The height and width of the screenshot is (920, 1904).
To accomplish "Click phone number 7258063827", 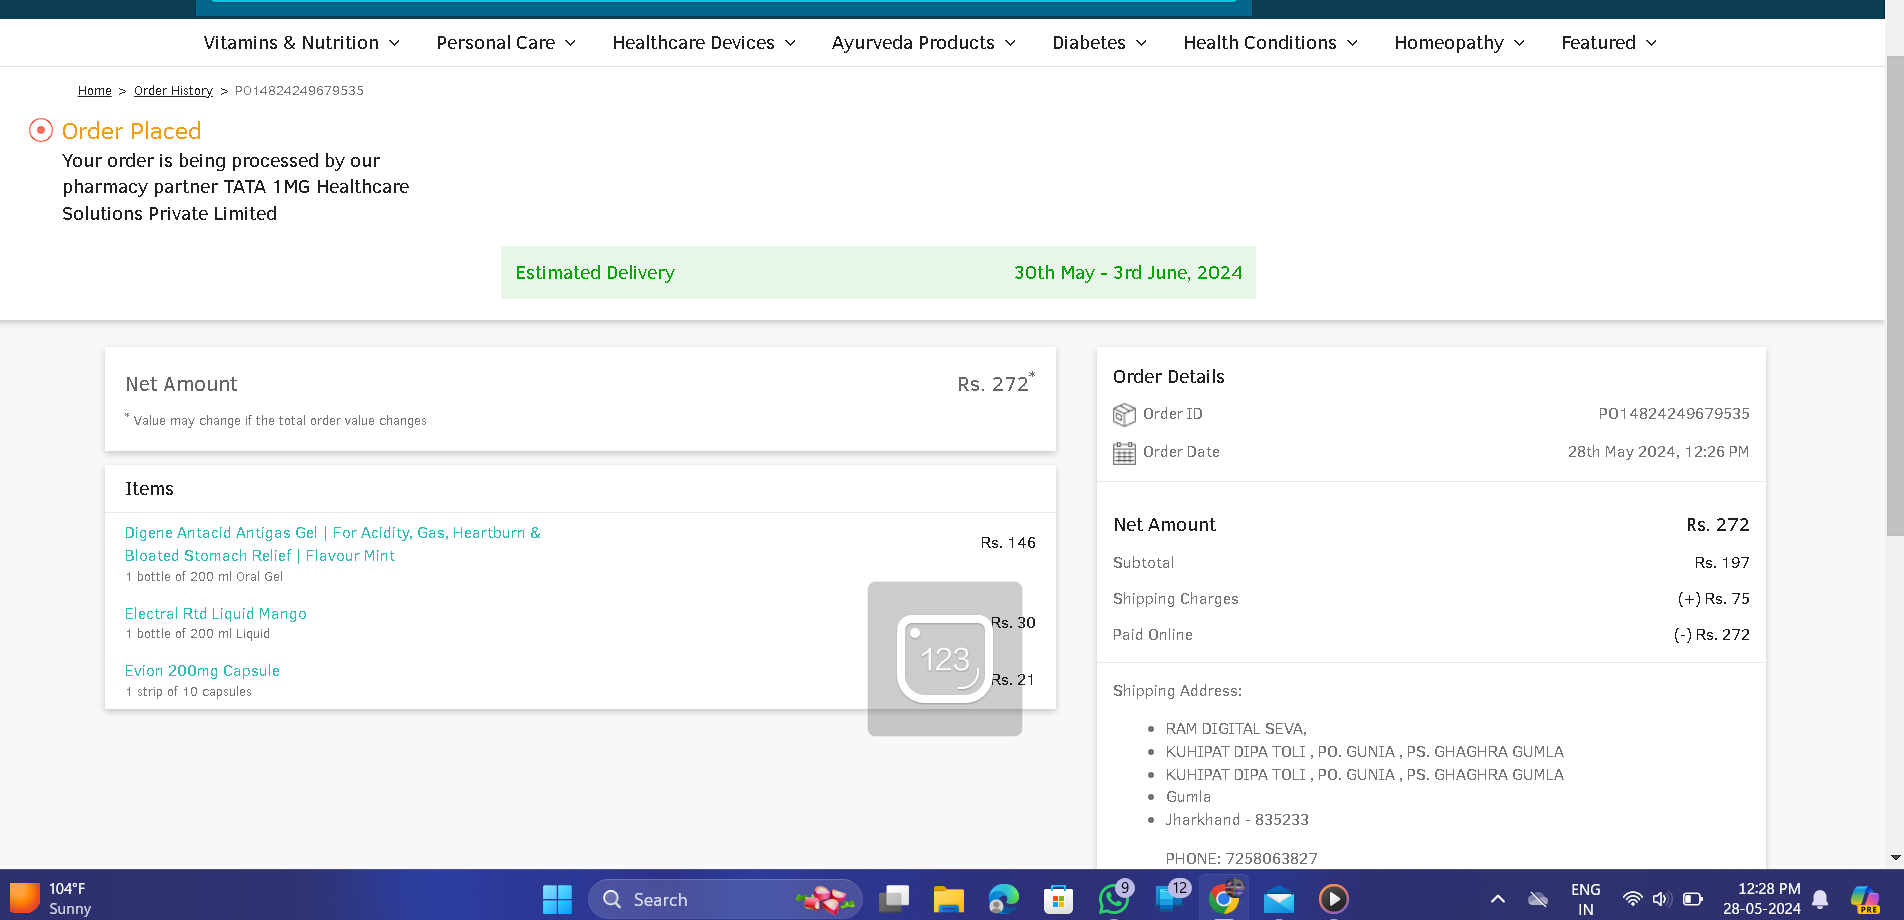I will [x=1271, y=859].
